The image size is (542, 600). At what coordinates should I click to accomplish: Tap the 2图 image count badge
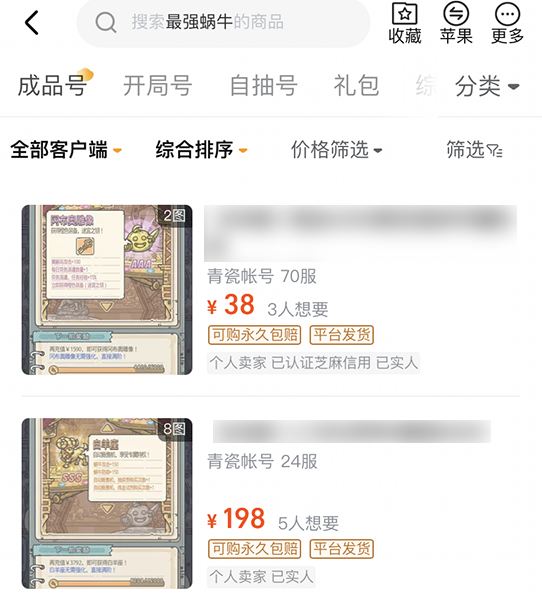(x=175, y=216)
